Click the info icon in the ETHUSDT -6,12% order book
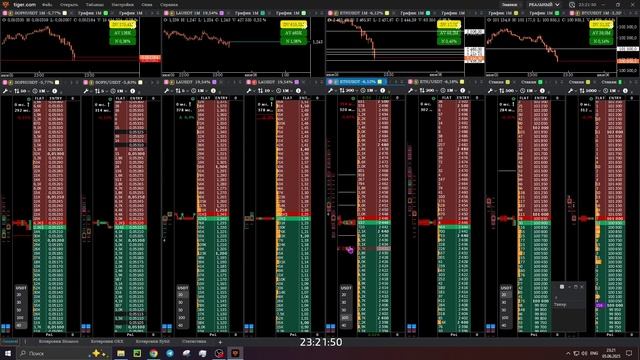This screenshot has width=640, height=360. [382, 91]
